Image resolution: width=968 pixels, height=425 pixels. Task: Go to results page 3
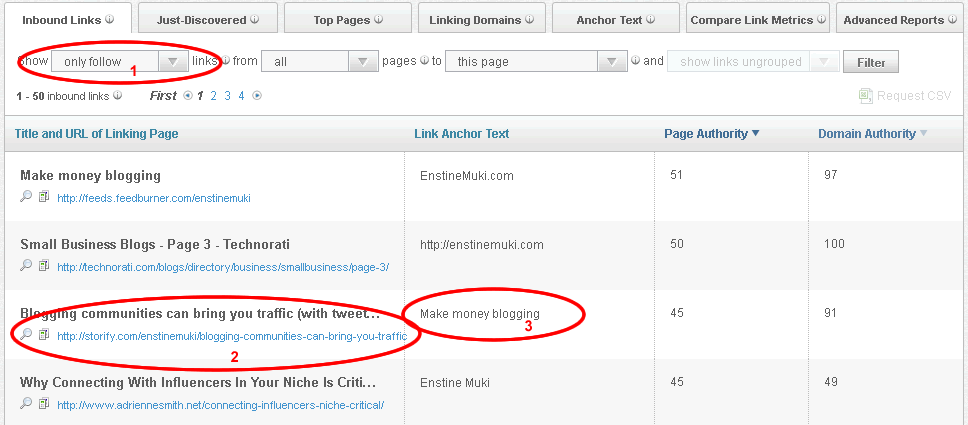tap(228, 96)
